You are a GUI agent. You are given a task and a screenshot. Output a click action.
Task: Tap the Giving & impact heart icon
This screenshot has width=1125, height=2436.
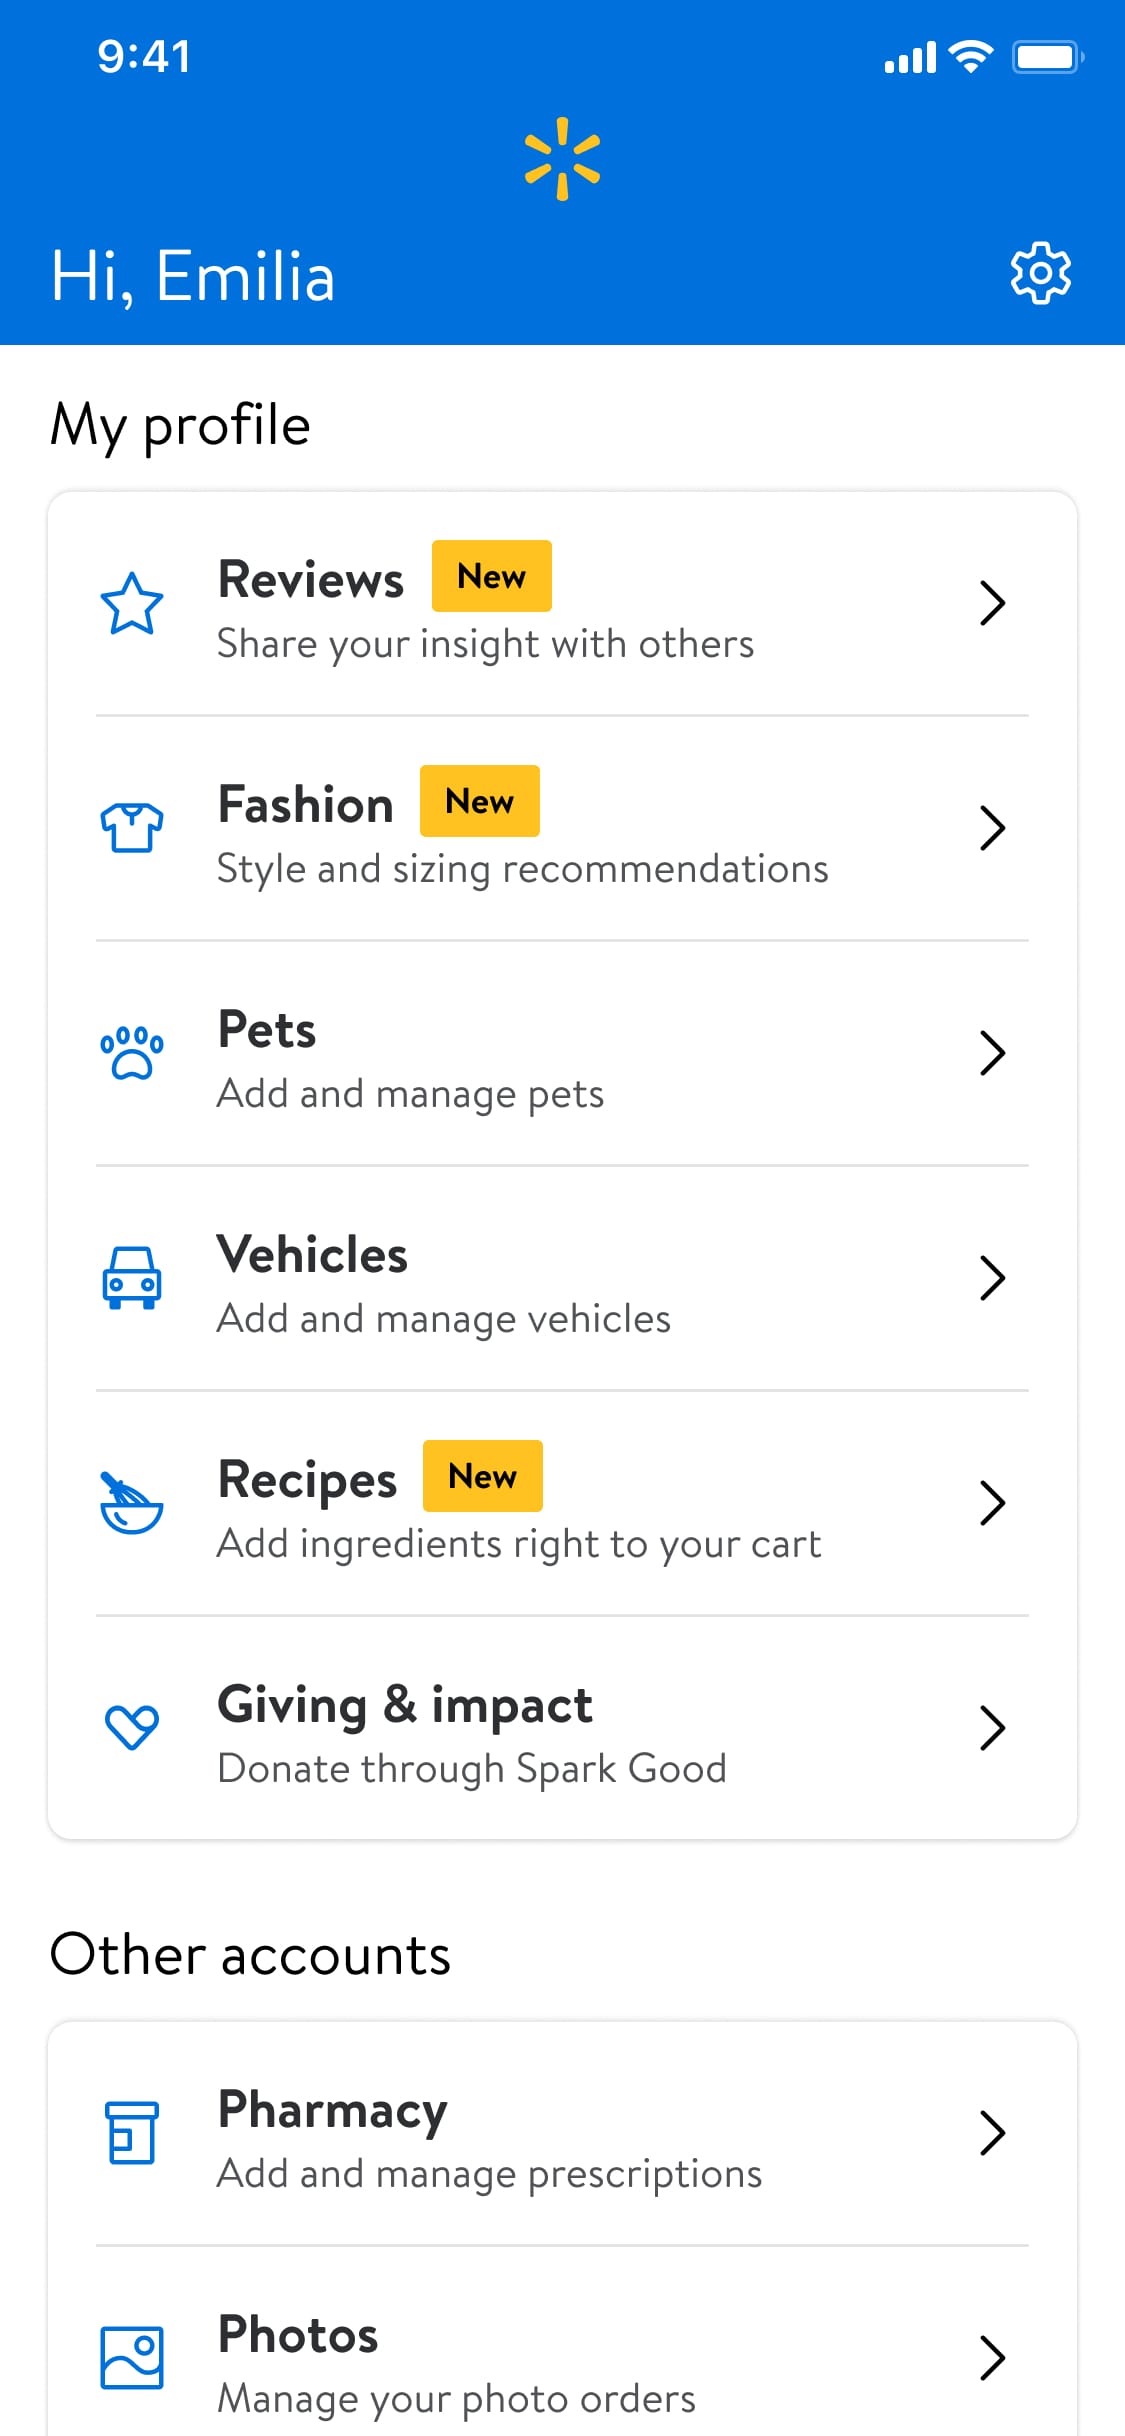132,1727
